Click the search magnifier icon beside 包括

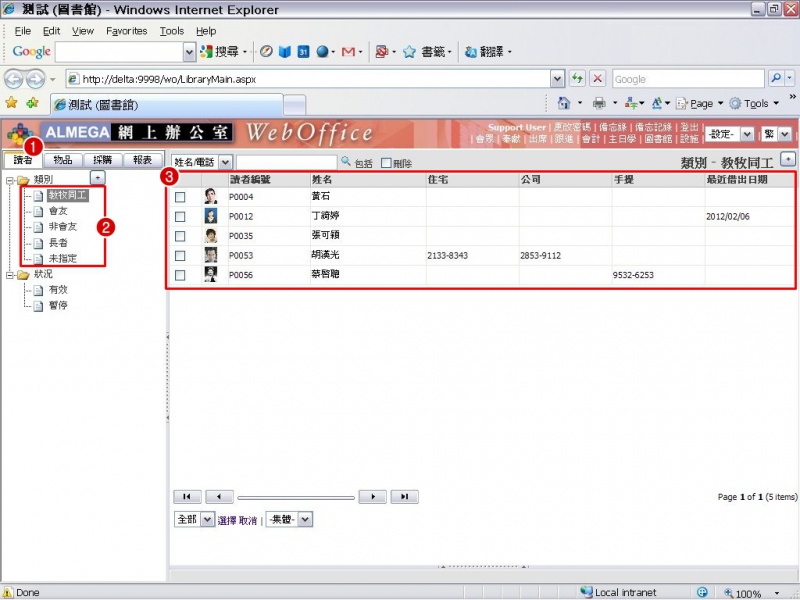click(x=346, y=161)
